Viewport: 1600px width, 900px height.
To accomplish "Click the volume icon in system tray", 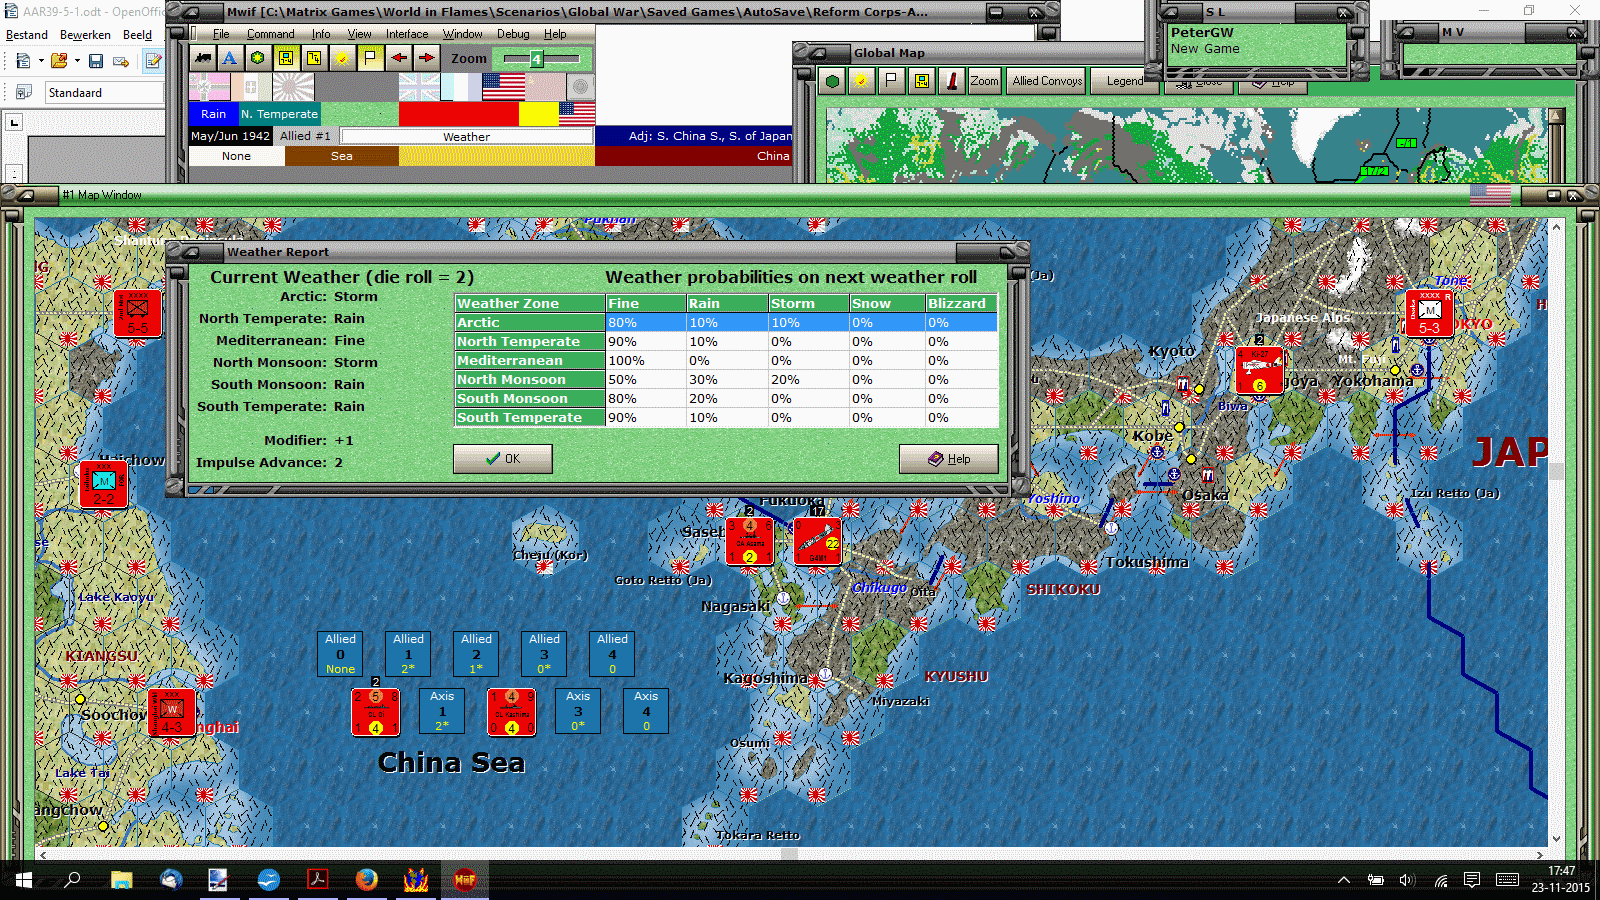I will click(x=1407, y=880).
